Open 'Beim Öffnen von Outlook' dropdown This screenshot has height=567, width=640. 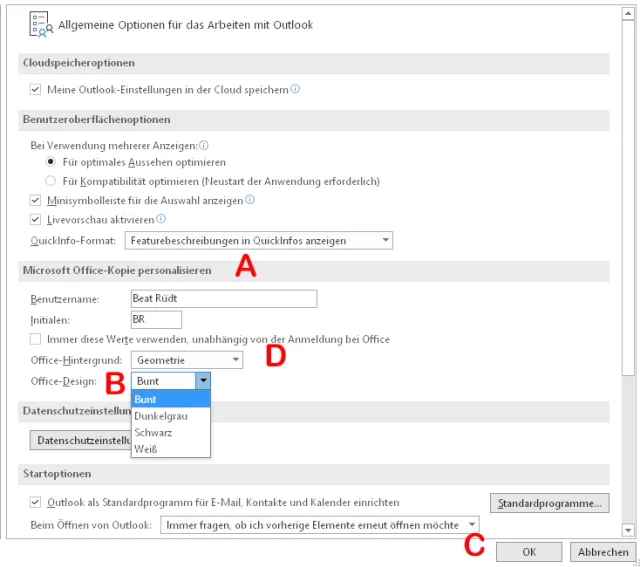[471, 525]
